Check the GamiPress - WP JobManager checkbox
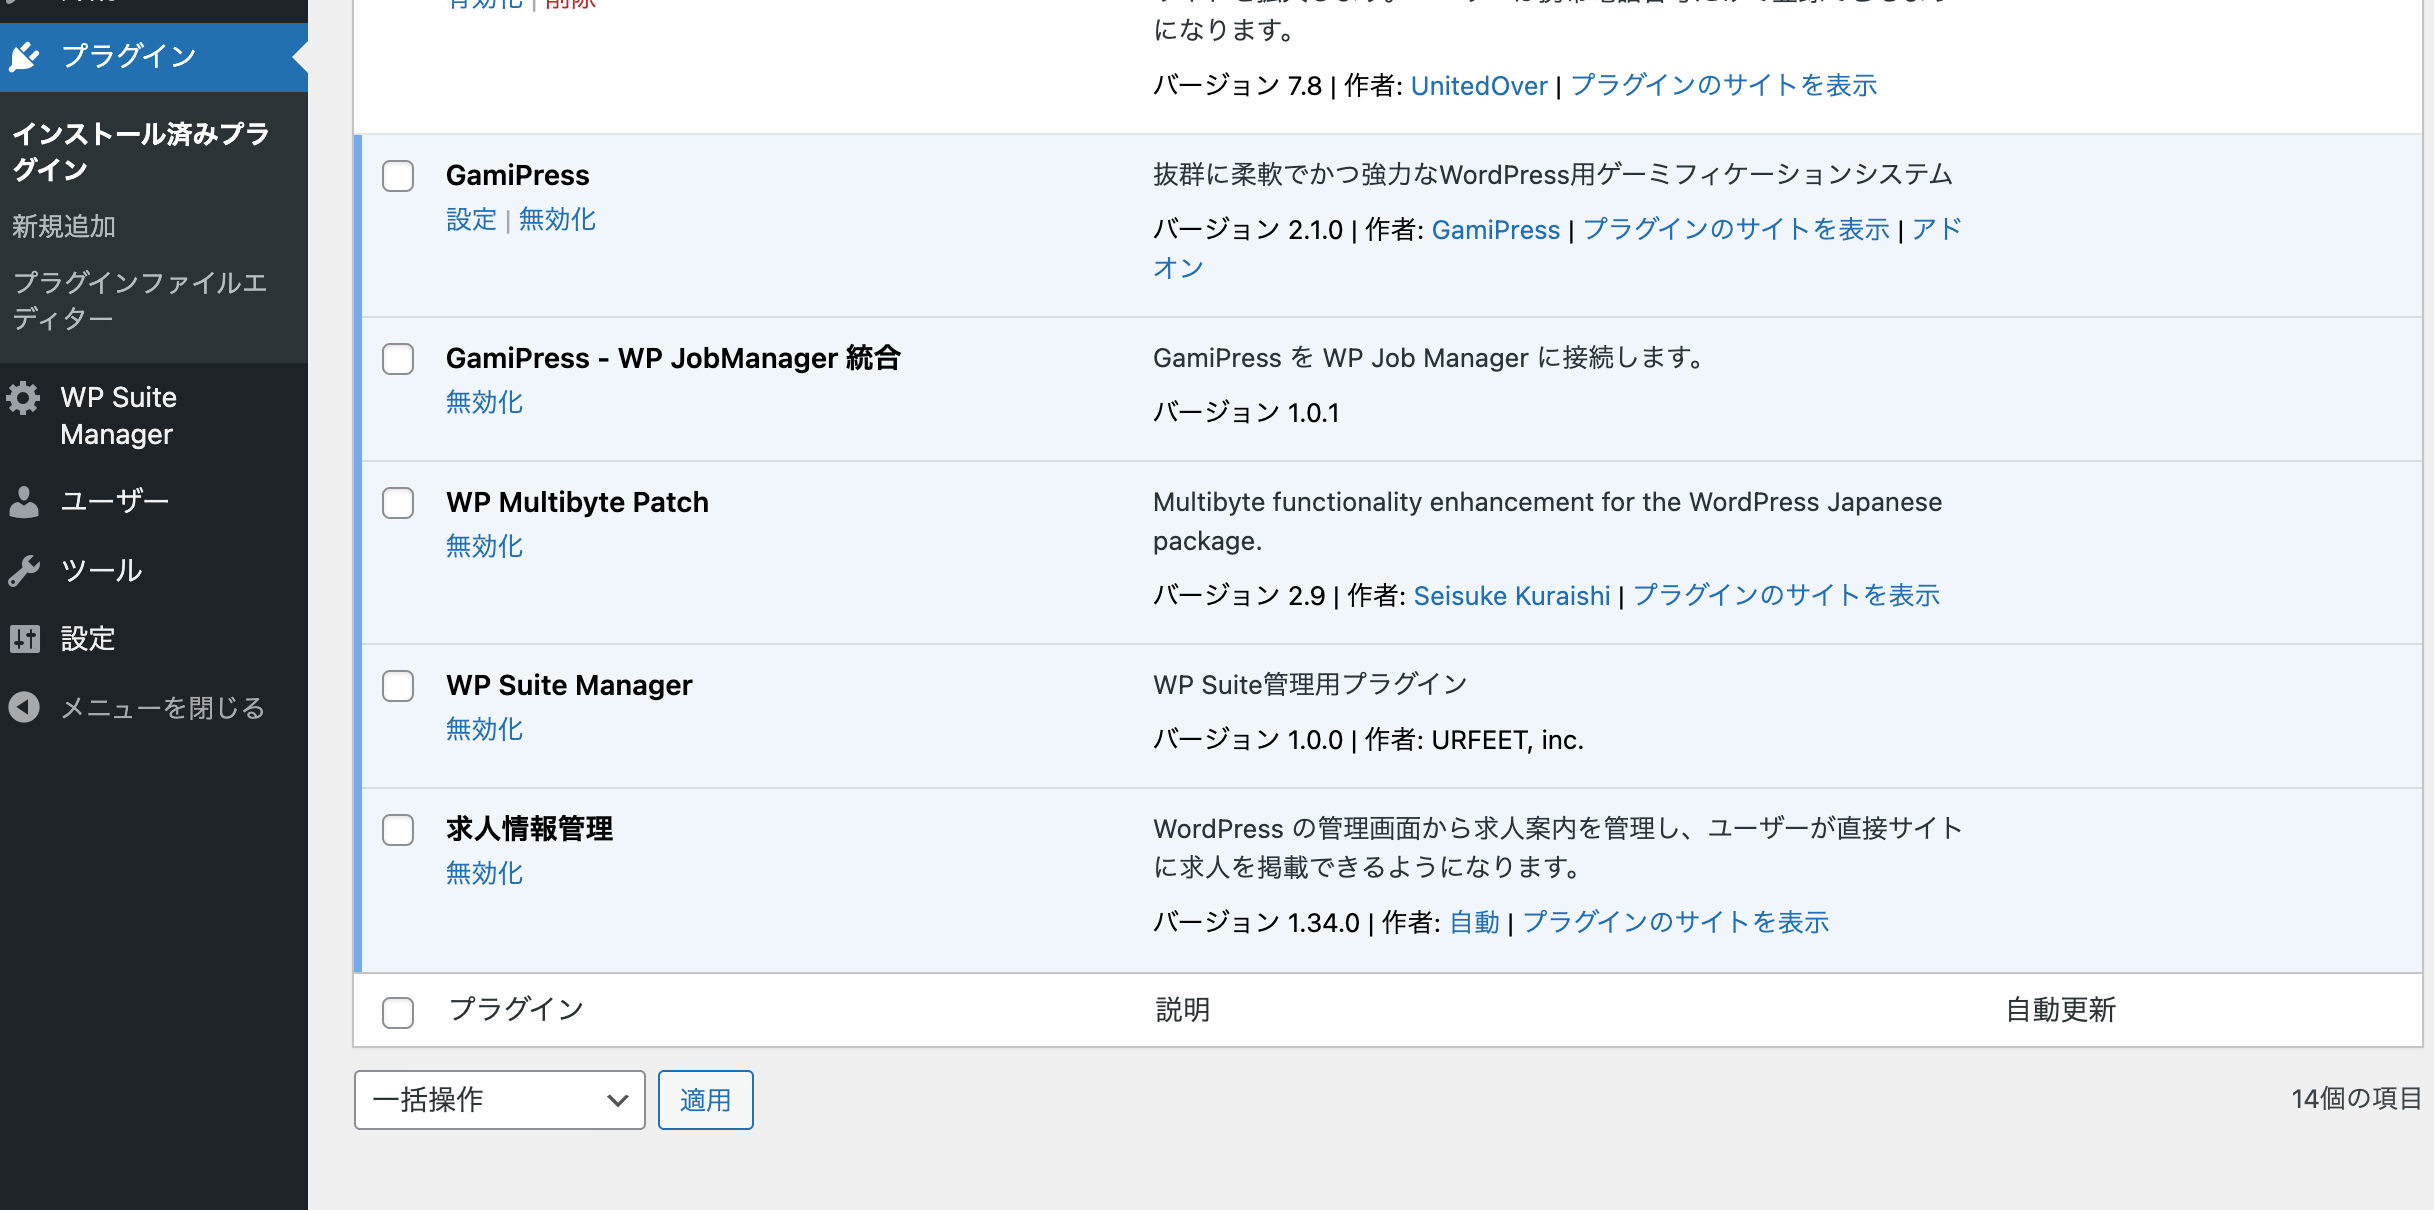This screenshot has height=1210, width=2434. point(398,359)
